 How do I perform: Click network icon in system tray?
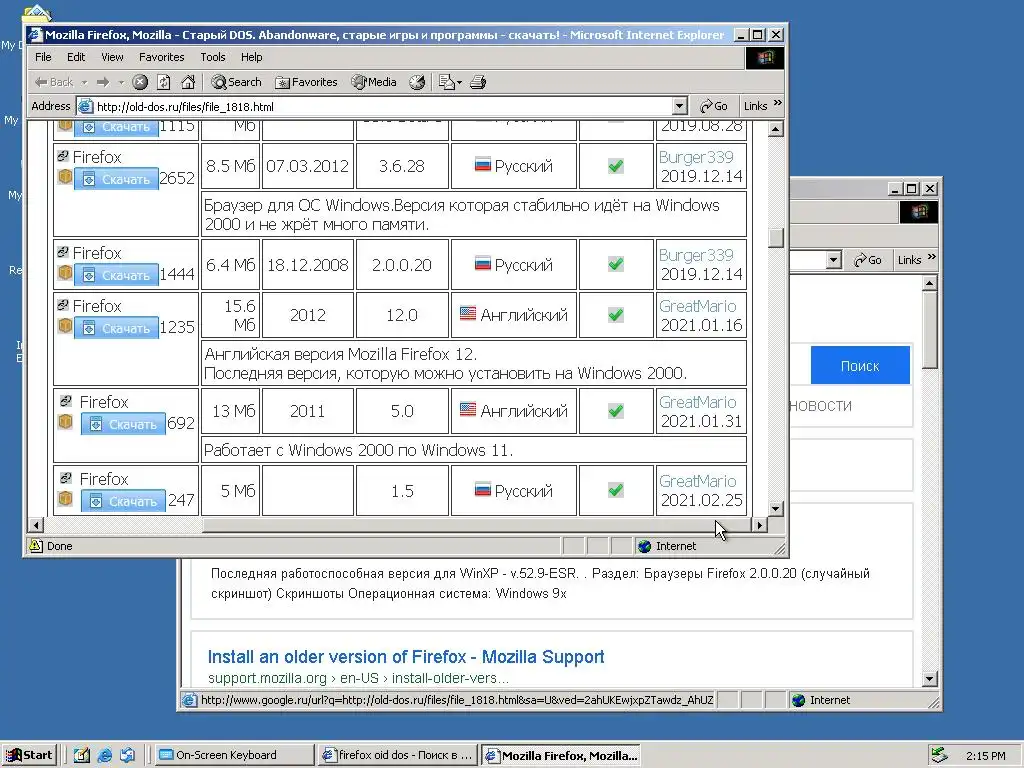pos(939,755)
